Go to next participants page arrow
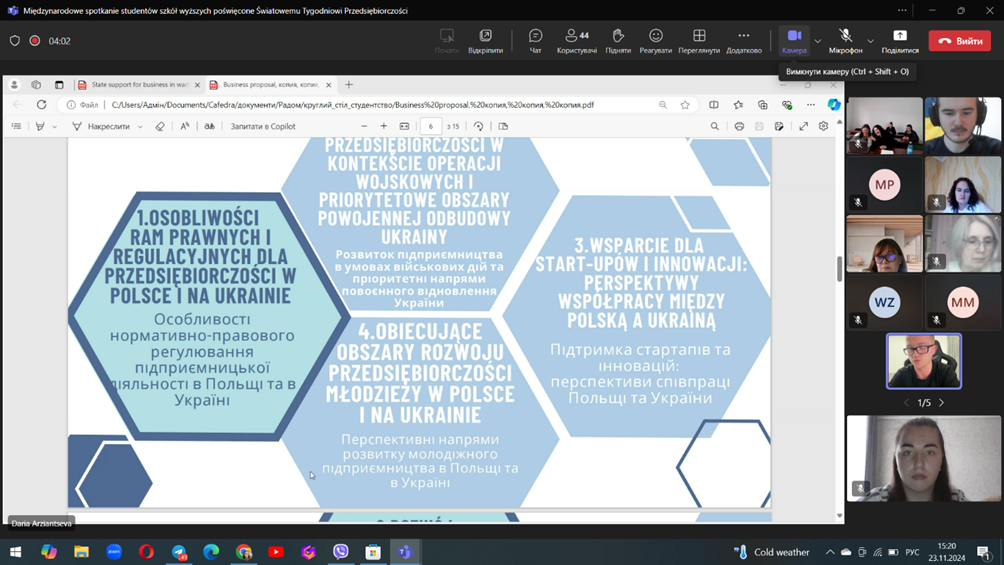1004x565 pixels. pyautogui.click(x=941, y=403)
